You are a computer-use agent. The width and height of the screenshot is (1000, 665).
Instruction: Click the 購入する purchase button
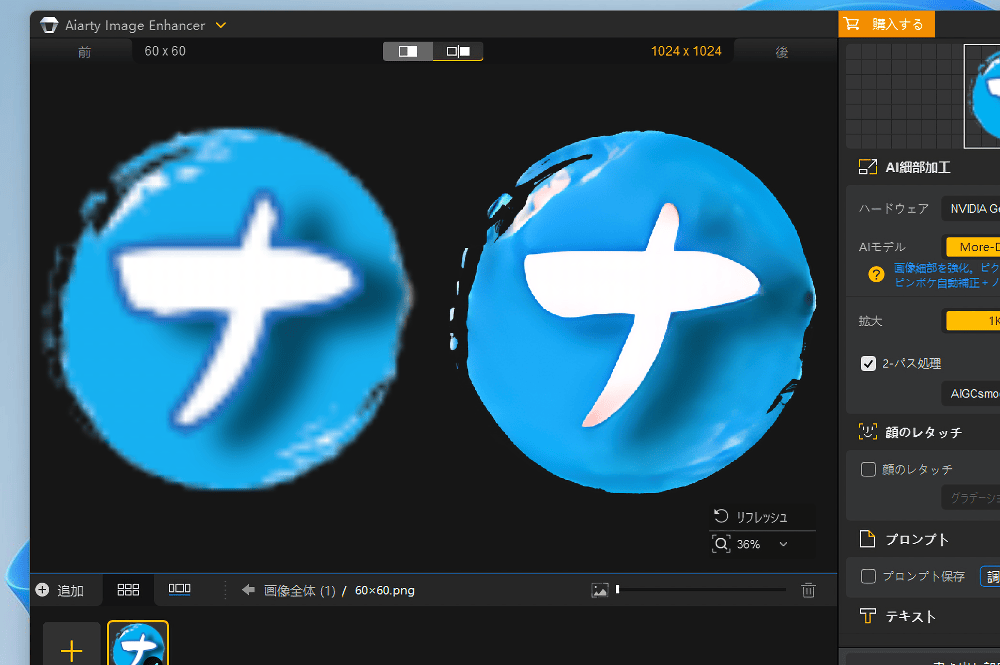[886, 24]
